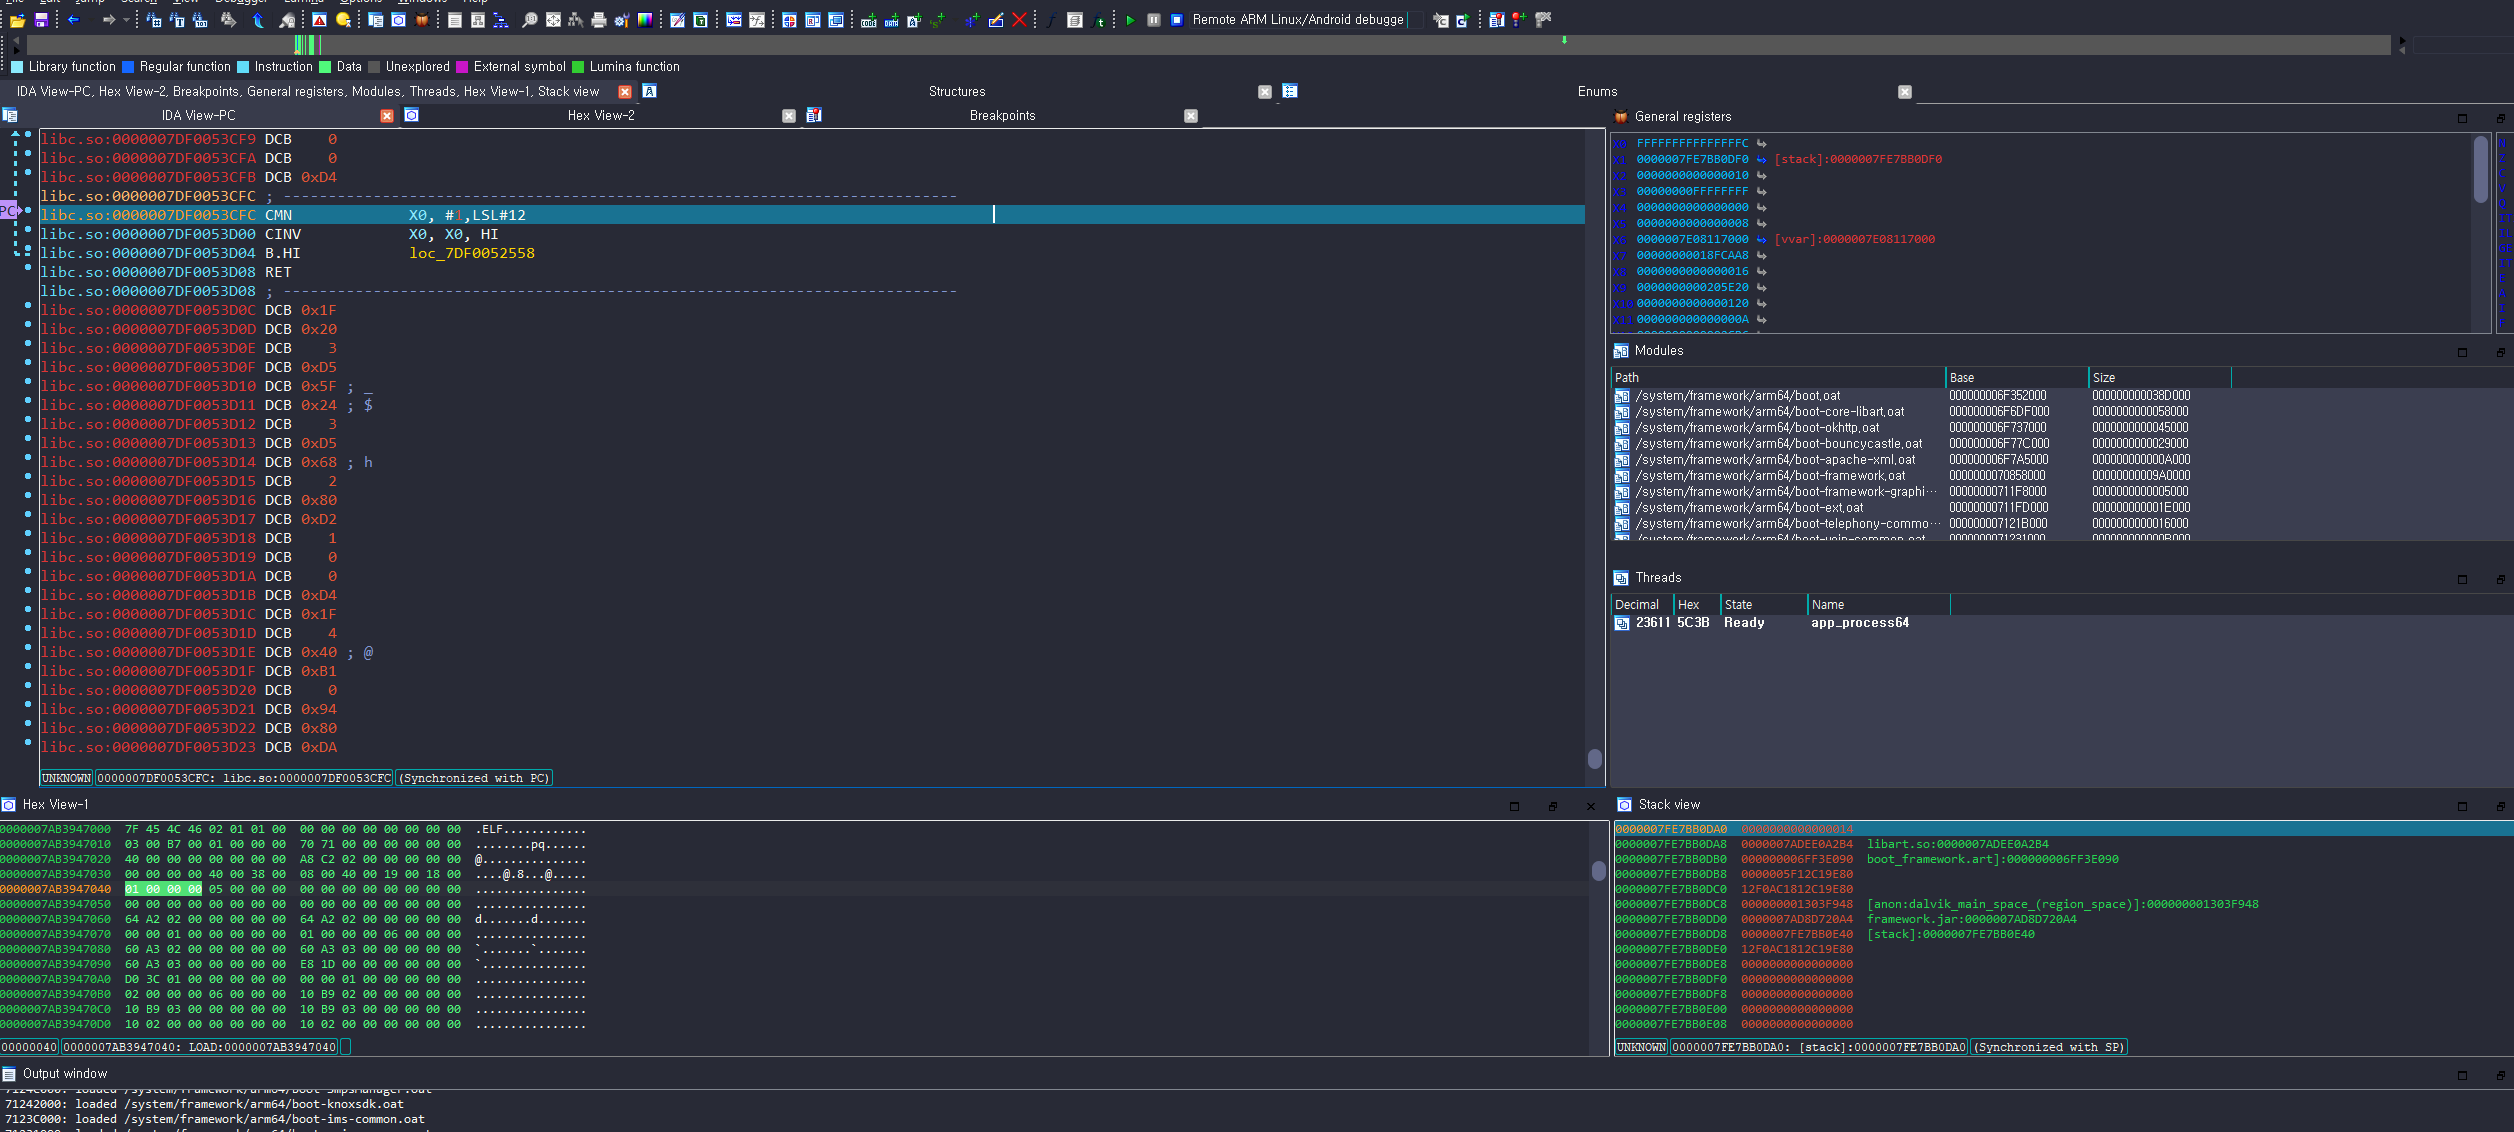
Task: Click the Synchronized with PC status label
Action: tap(474, 778)
